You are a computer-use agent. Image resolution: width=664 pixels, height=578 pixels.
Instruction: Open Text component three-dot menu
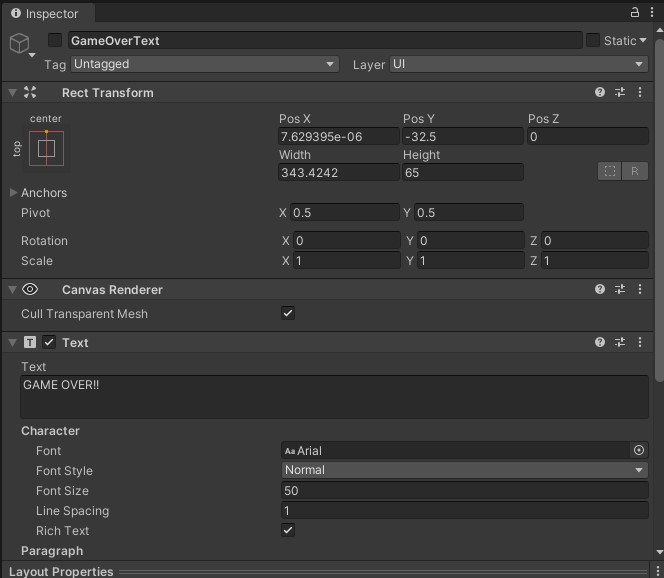(640, 342)
